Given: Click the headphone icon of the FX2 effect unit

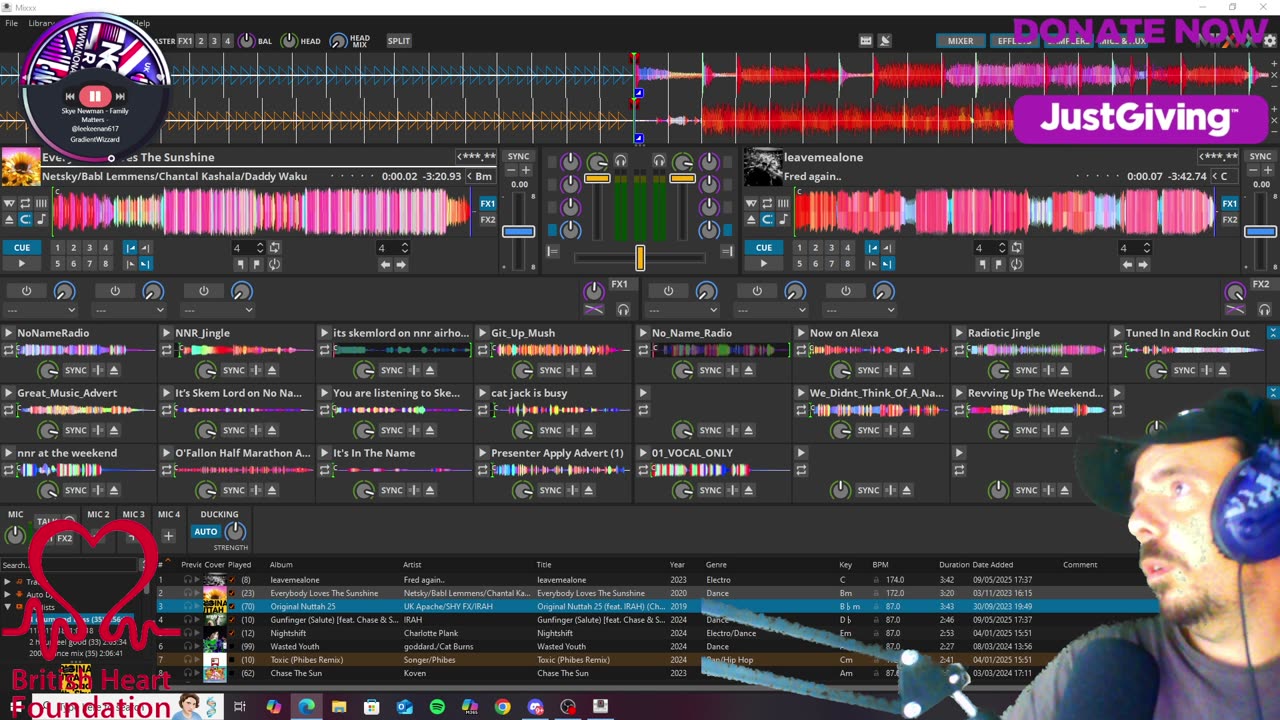Looking at the screenshot, I should [1264, 309].
